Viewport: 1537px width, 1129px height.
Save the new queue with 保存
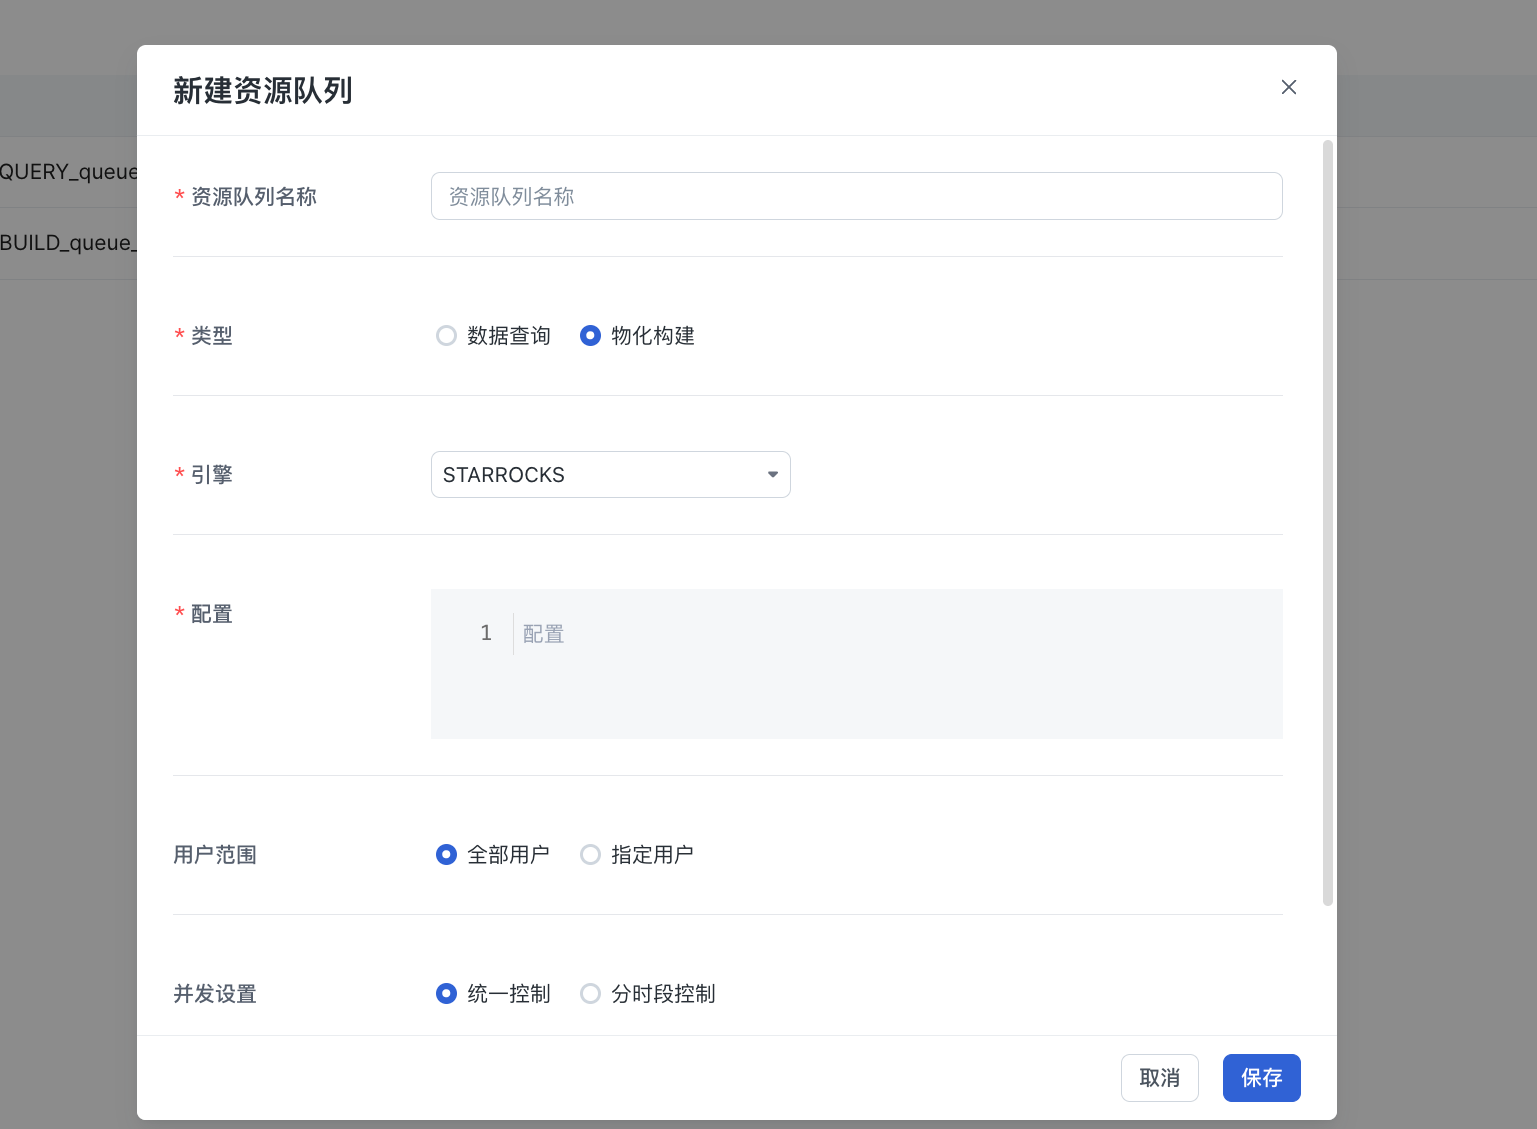coord(1261,1078)
